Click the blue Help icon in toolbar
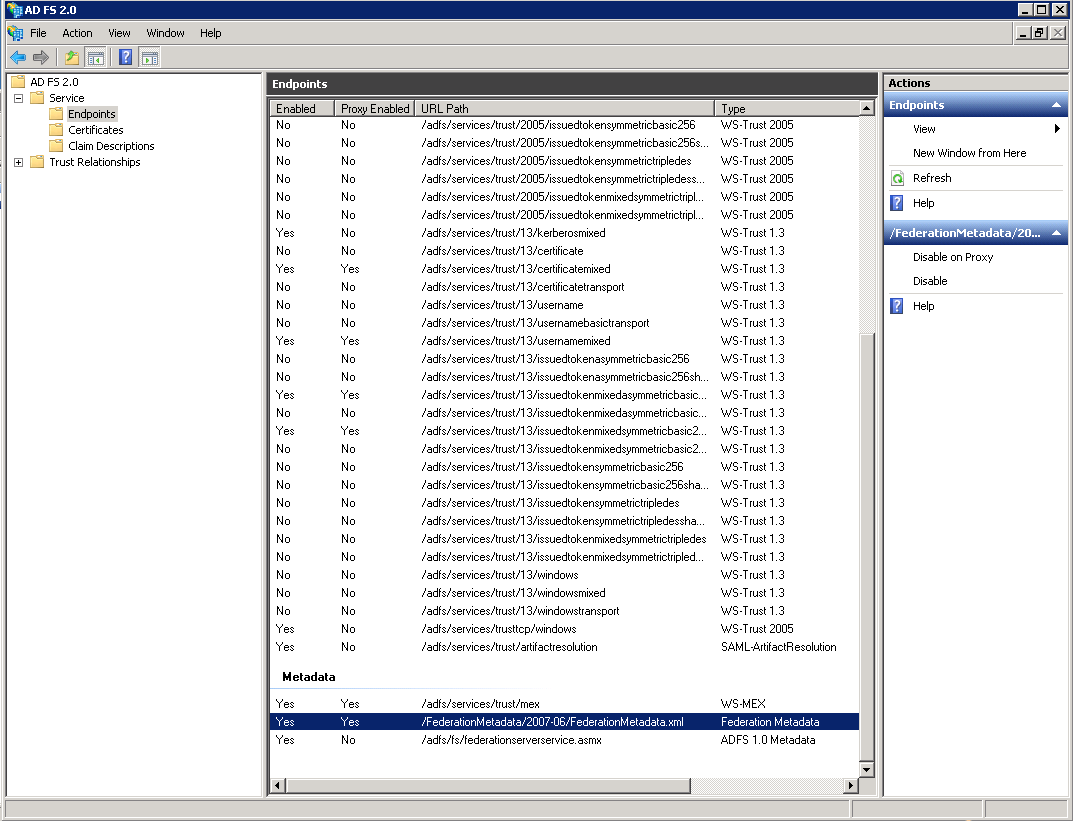This screenshot has width=1073, height=821. pos(125,57)
